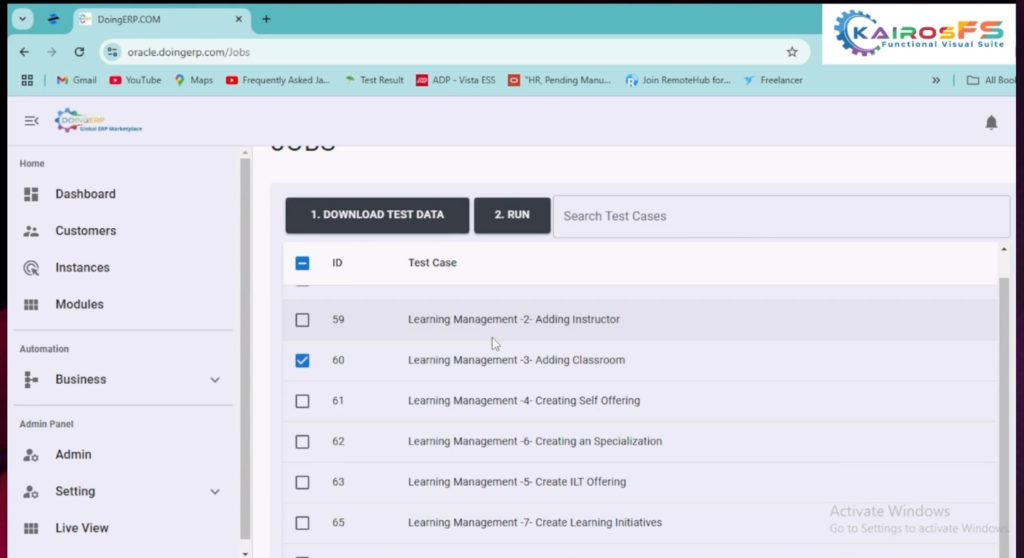This screenshot has width=1024, height=558.
Task: Click the Customers people icon
Action: [31, 231]
